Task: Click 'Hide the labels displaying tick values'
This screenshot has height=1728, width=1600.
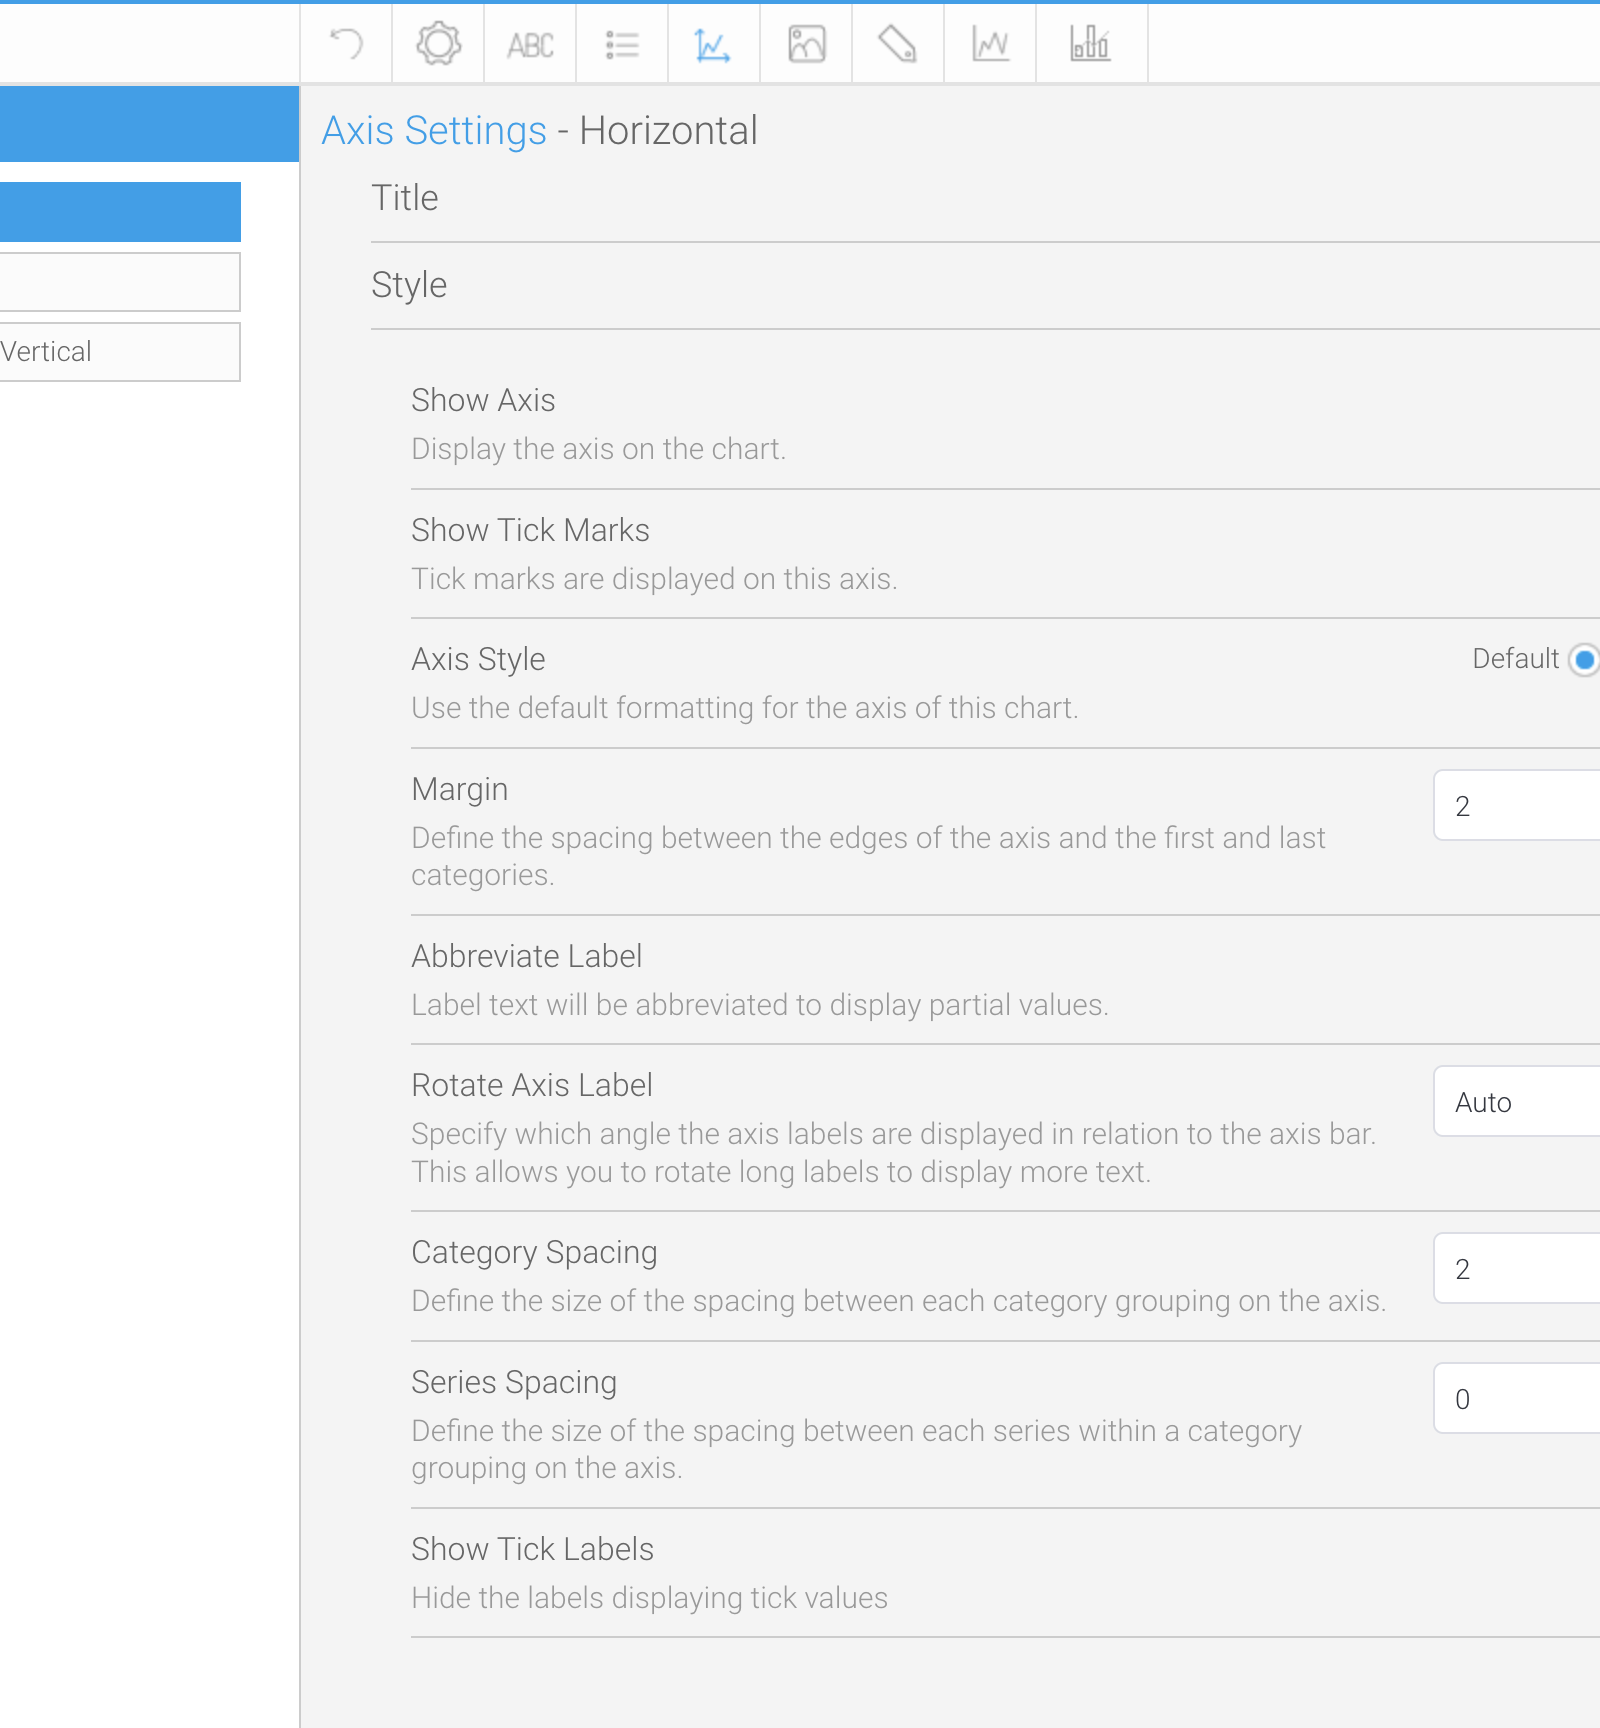Action: coord(649,1598)
